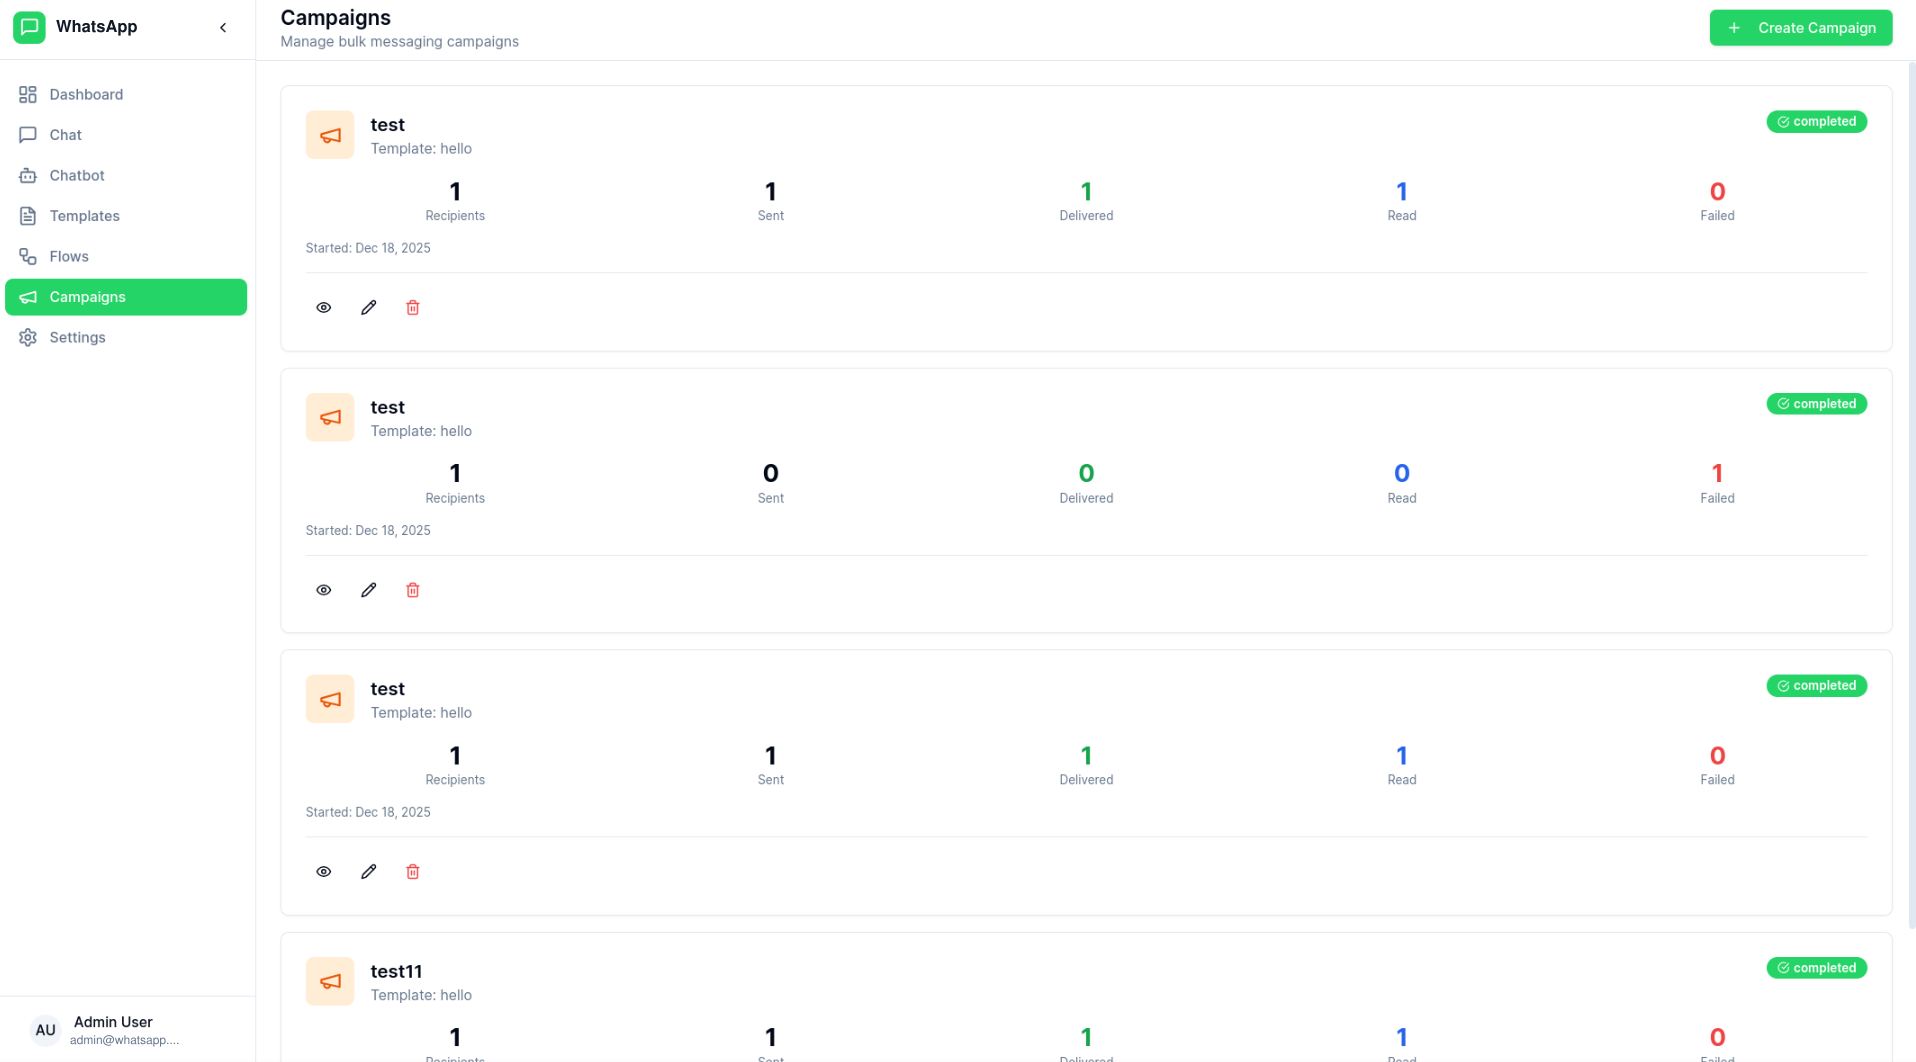Open the Admin User profile menu
Image resolution: width=1916 pixels, height=1062 pixels.
(126, 1030)
